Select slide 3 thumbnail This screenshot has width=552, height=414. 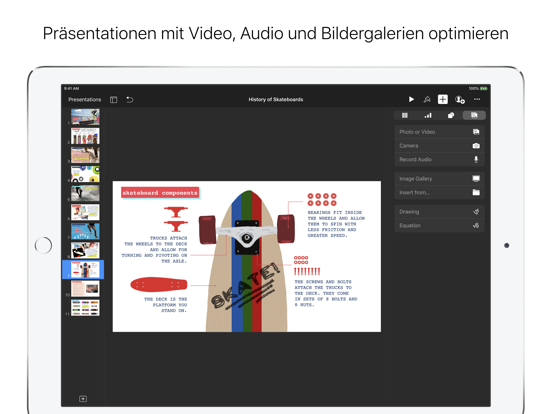[85, 155]
